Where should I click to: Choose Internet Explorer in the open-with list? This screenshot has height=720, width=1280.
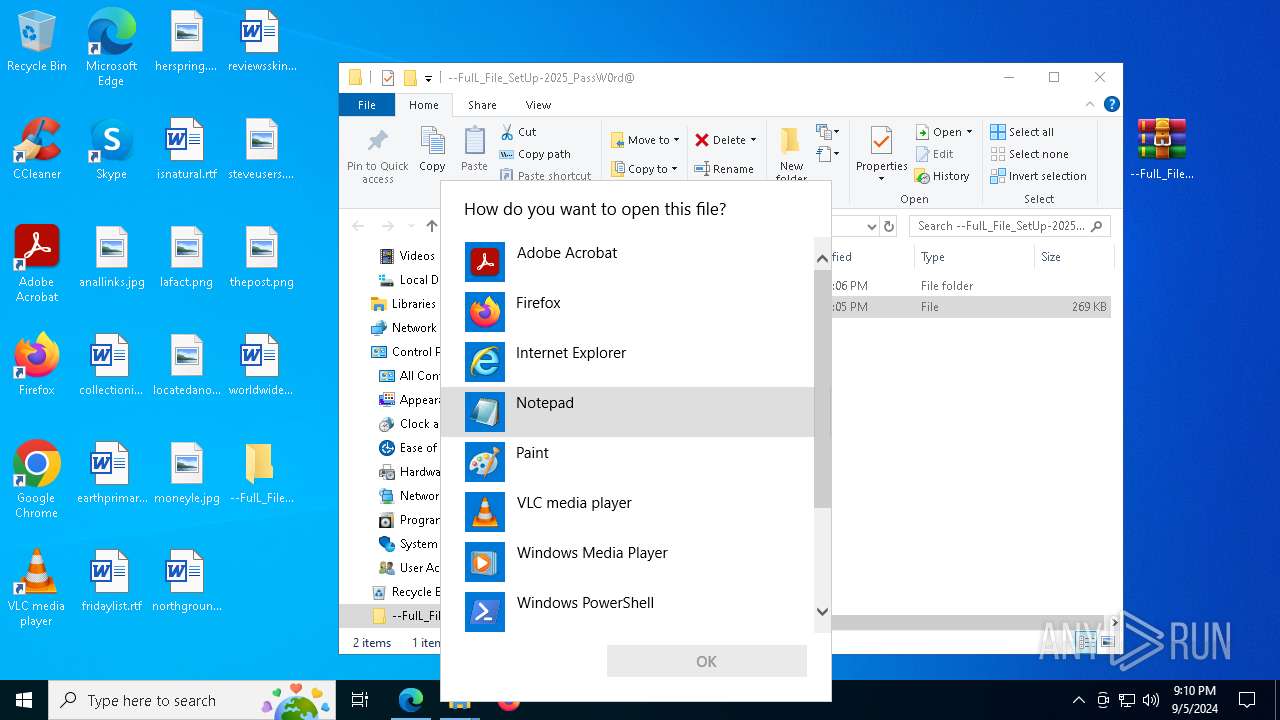(627, 362)
